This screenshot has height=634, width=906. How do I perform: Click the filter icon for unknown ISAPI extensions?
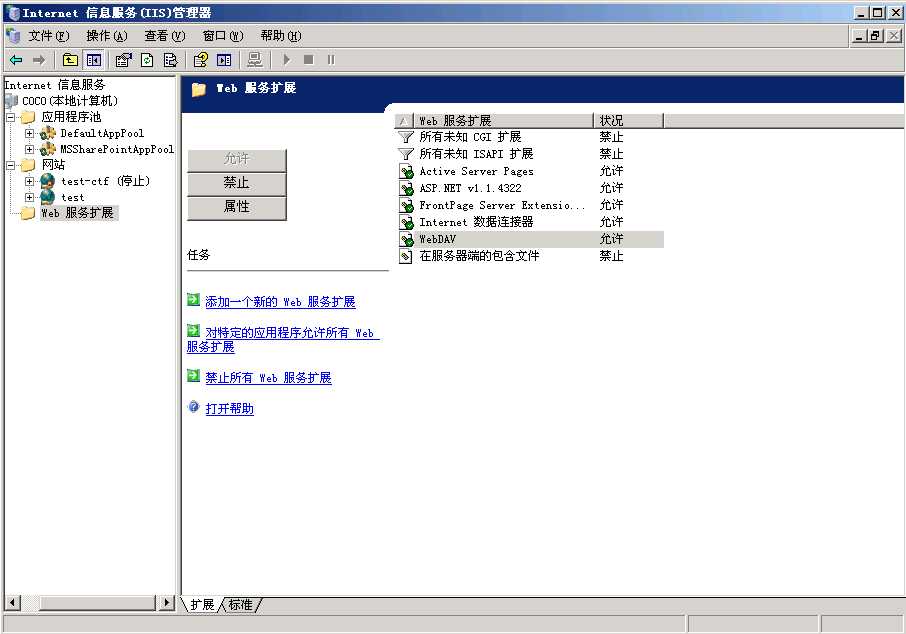pos(406,154)
